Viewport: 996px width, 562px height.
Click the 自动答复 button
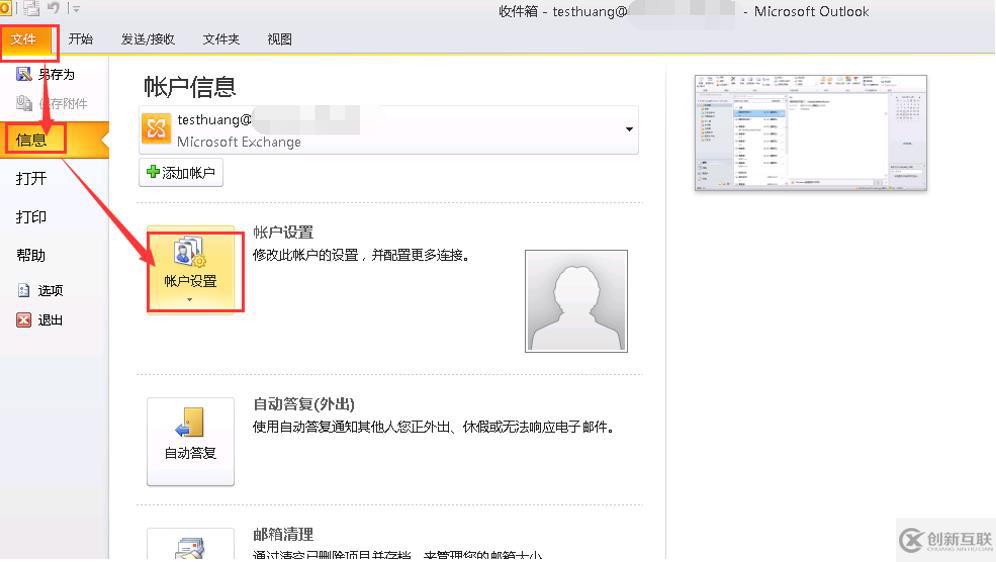(x=191, y=442)
